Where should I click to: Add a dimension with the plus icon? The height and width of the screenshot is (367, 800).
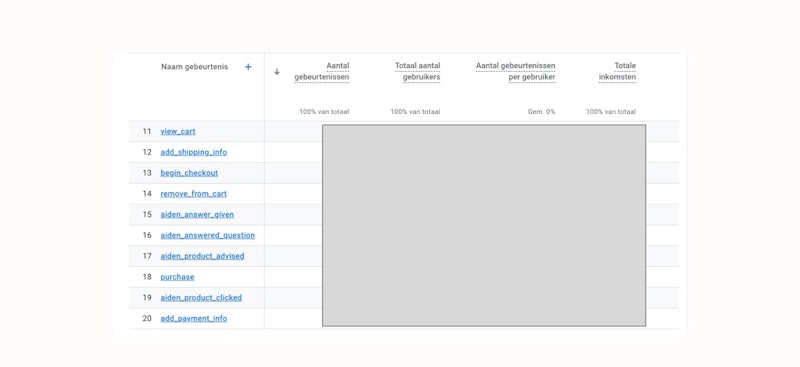[x=248, y=67]
